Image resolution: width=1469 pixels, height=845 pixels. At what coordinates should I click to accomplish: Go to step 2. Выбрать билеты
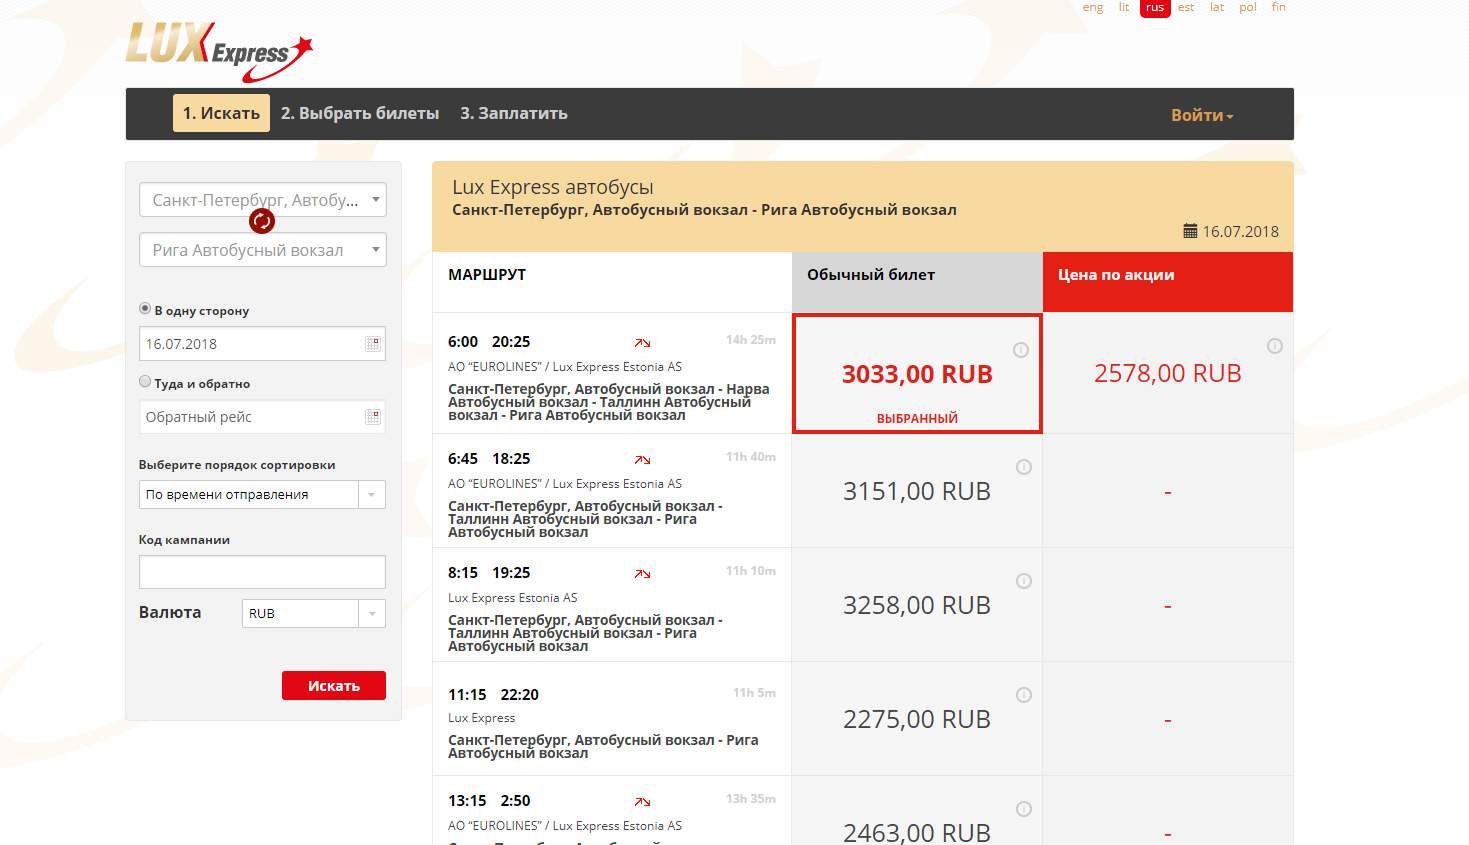360,113
